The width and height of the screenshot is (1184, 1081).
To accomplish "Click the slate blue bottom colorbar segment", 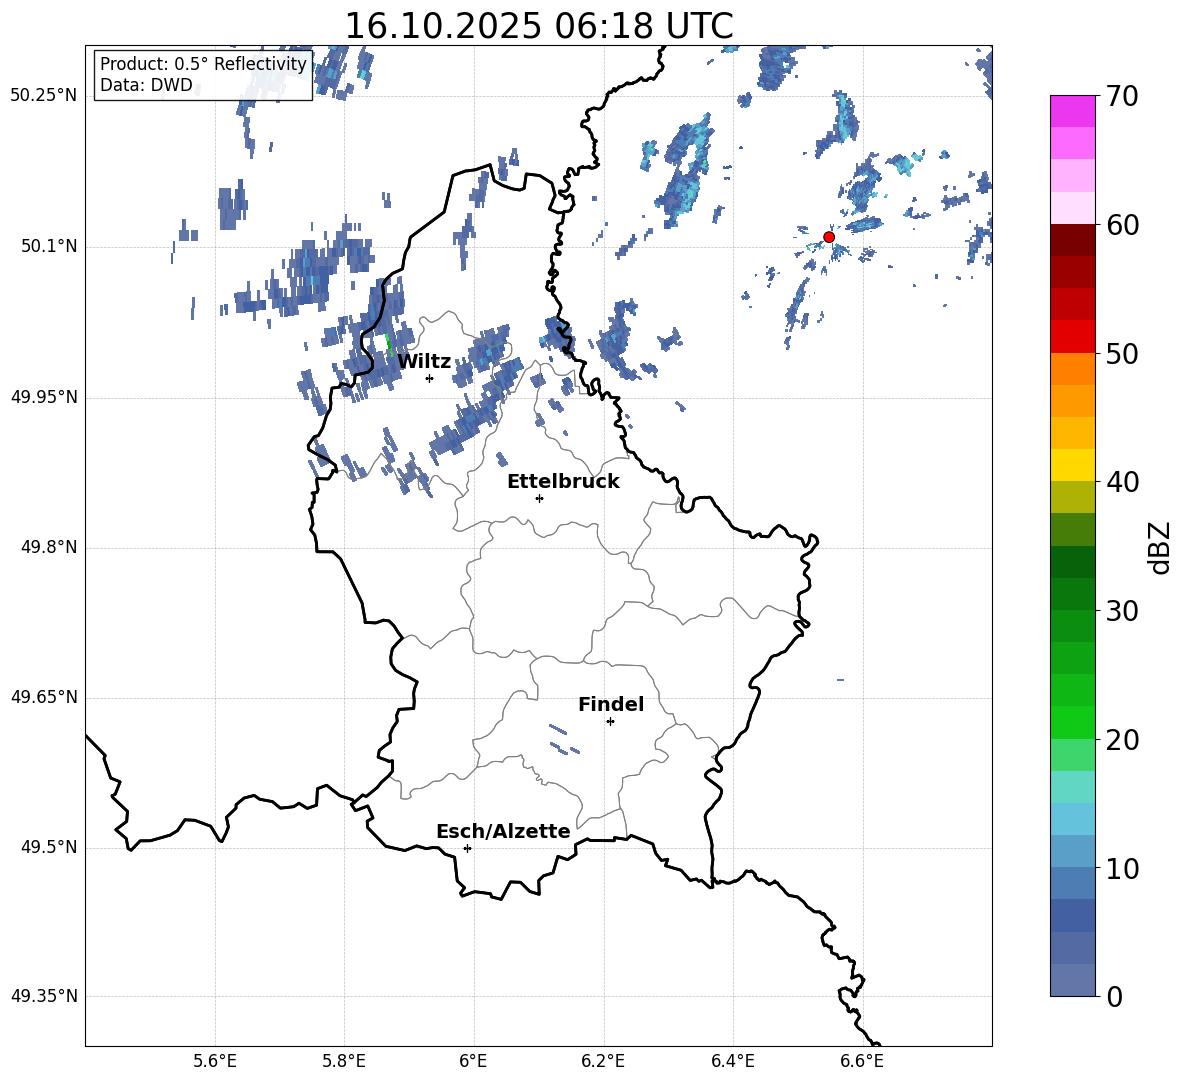I will (1073, 980).
